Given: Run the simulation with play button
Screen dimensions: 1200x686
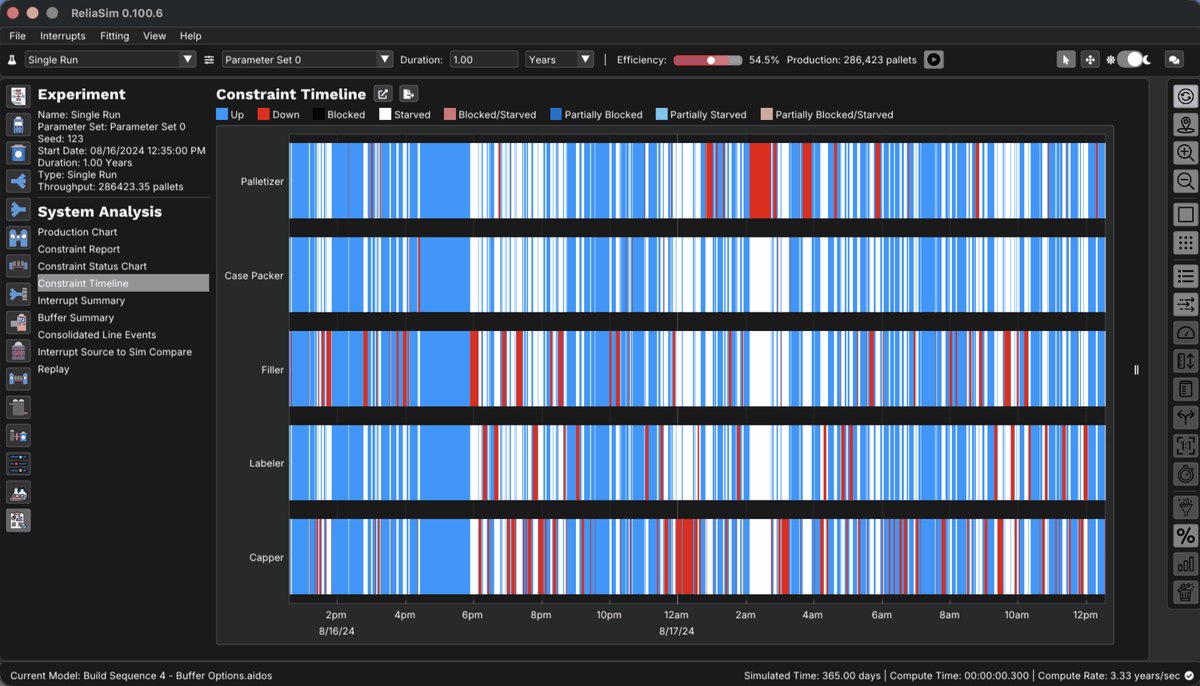Looking at the screenshot, I should click(933, 60).
